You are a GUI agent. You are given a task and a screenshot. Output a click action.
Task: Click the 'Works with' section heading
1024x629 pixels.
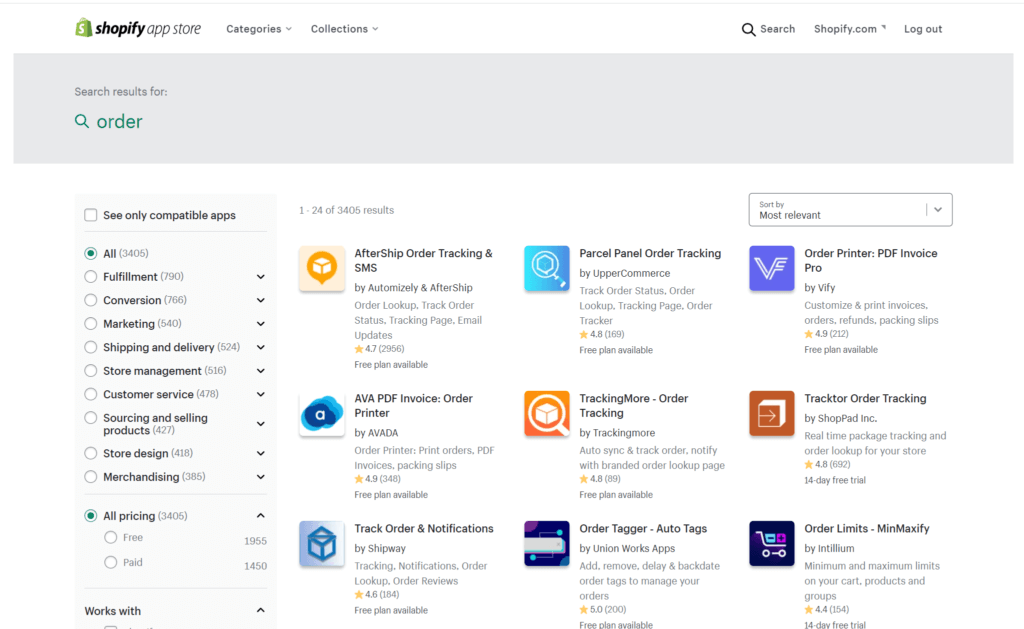(112, 611)
